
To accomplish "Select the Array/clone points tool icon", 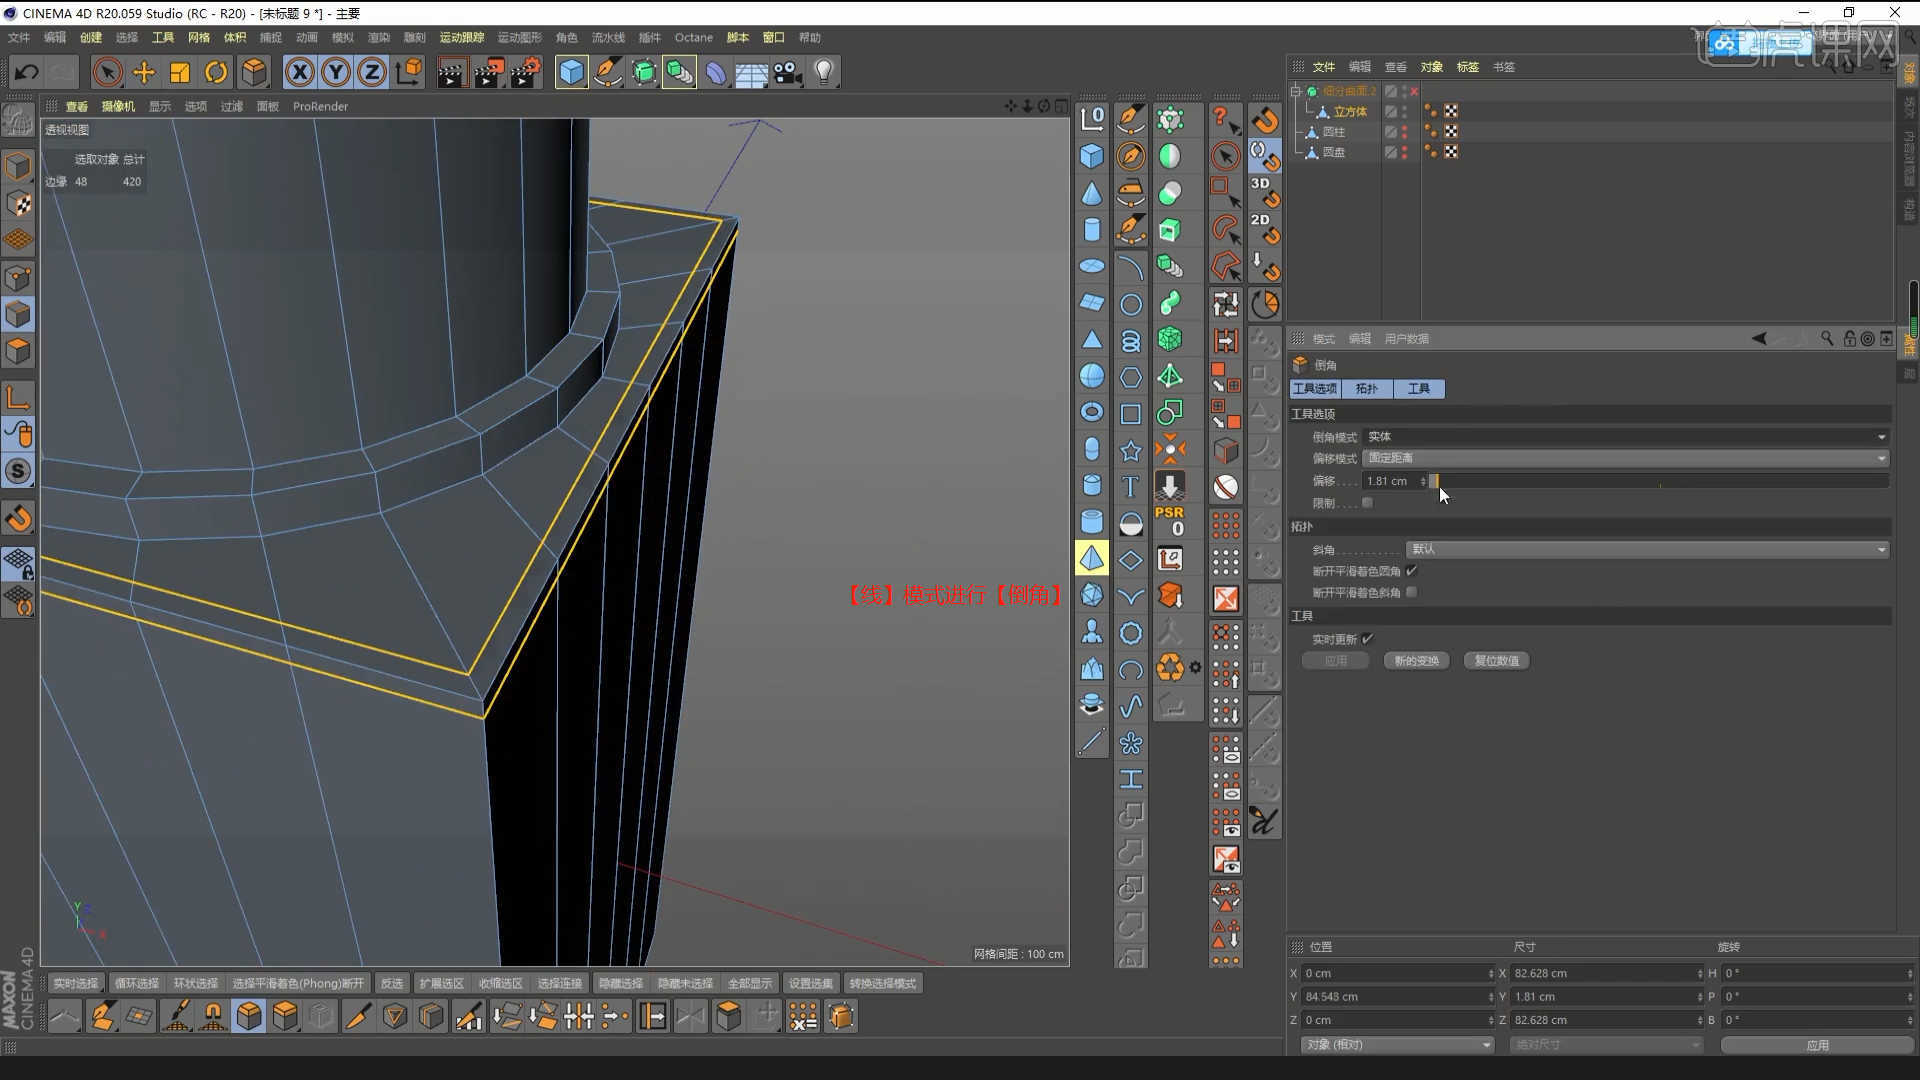I will pos(803,1016).
